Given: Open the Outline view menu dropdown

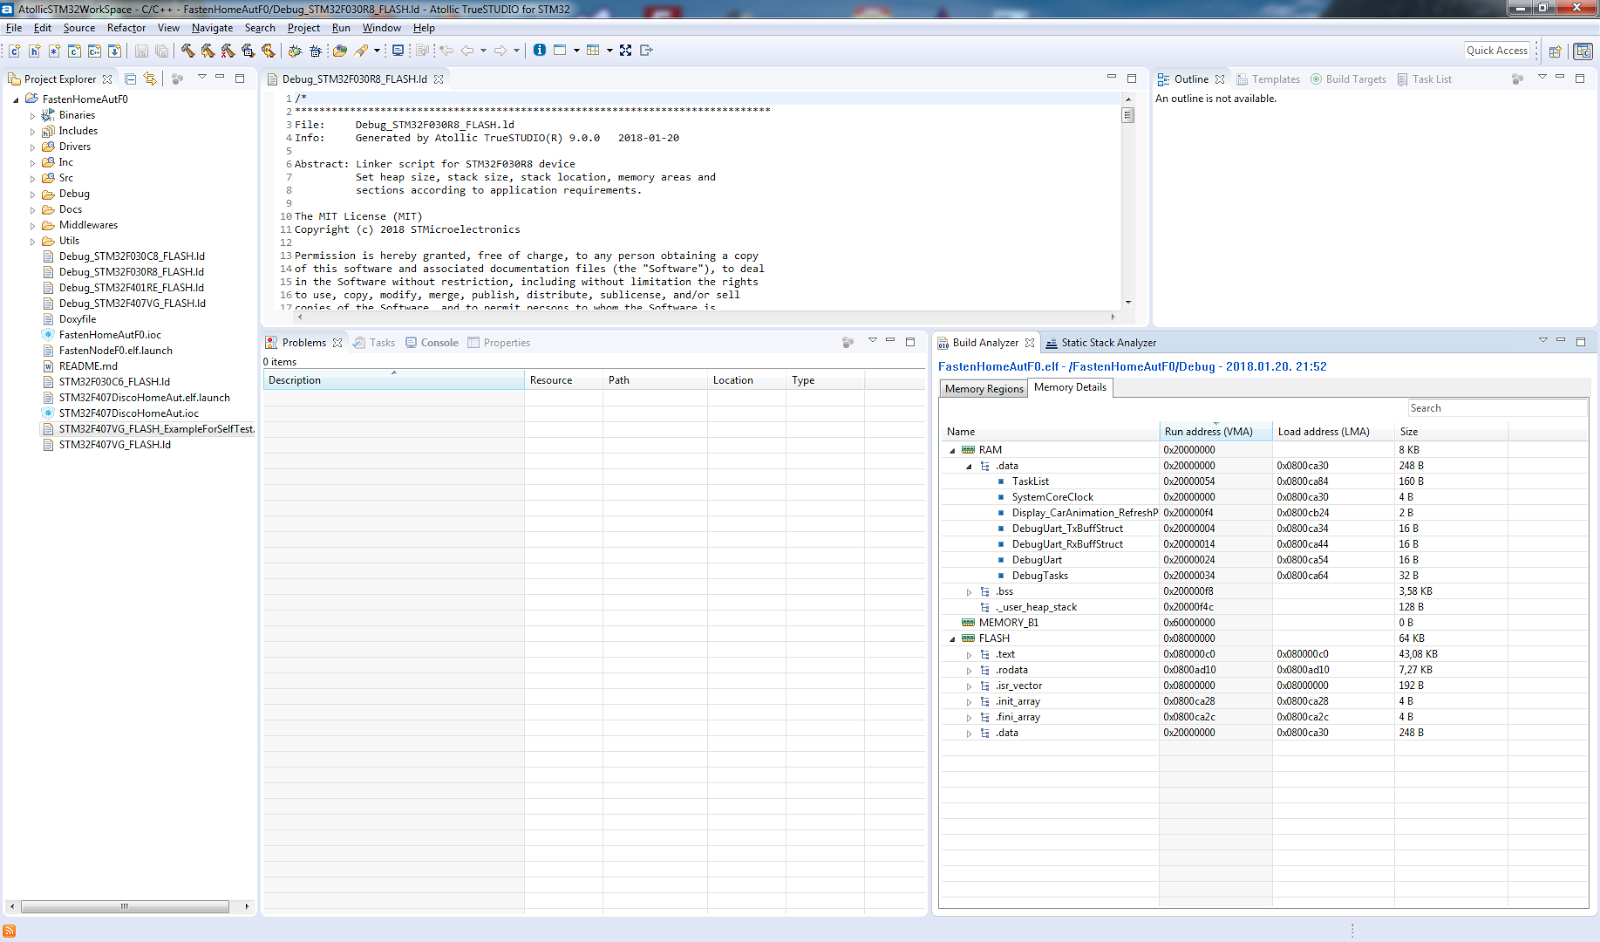Looking at the screenshot, I should click(x=1542, y=77).
